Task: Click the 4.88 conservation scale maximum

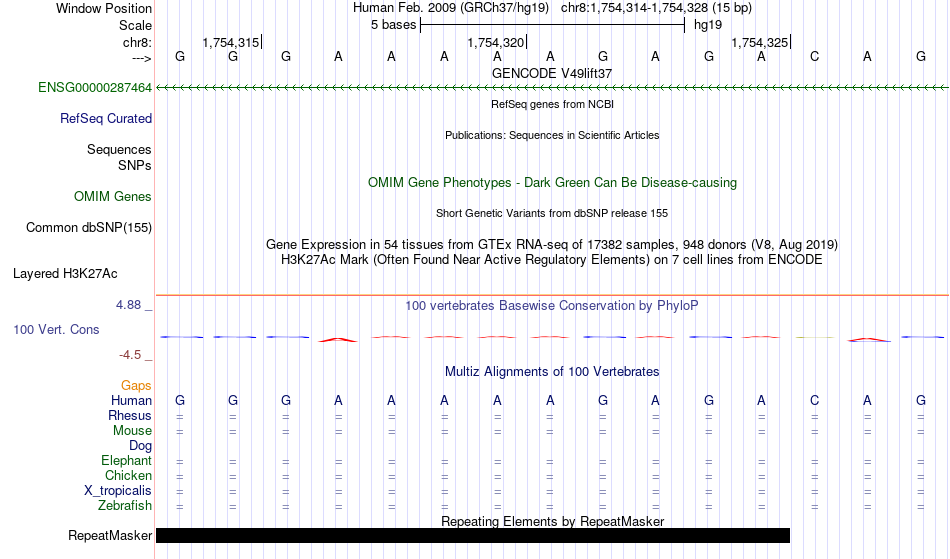Action: pos(128,305)
